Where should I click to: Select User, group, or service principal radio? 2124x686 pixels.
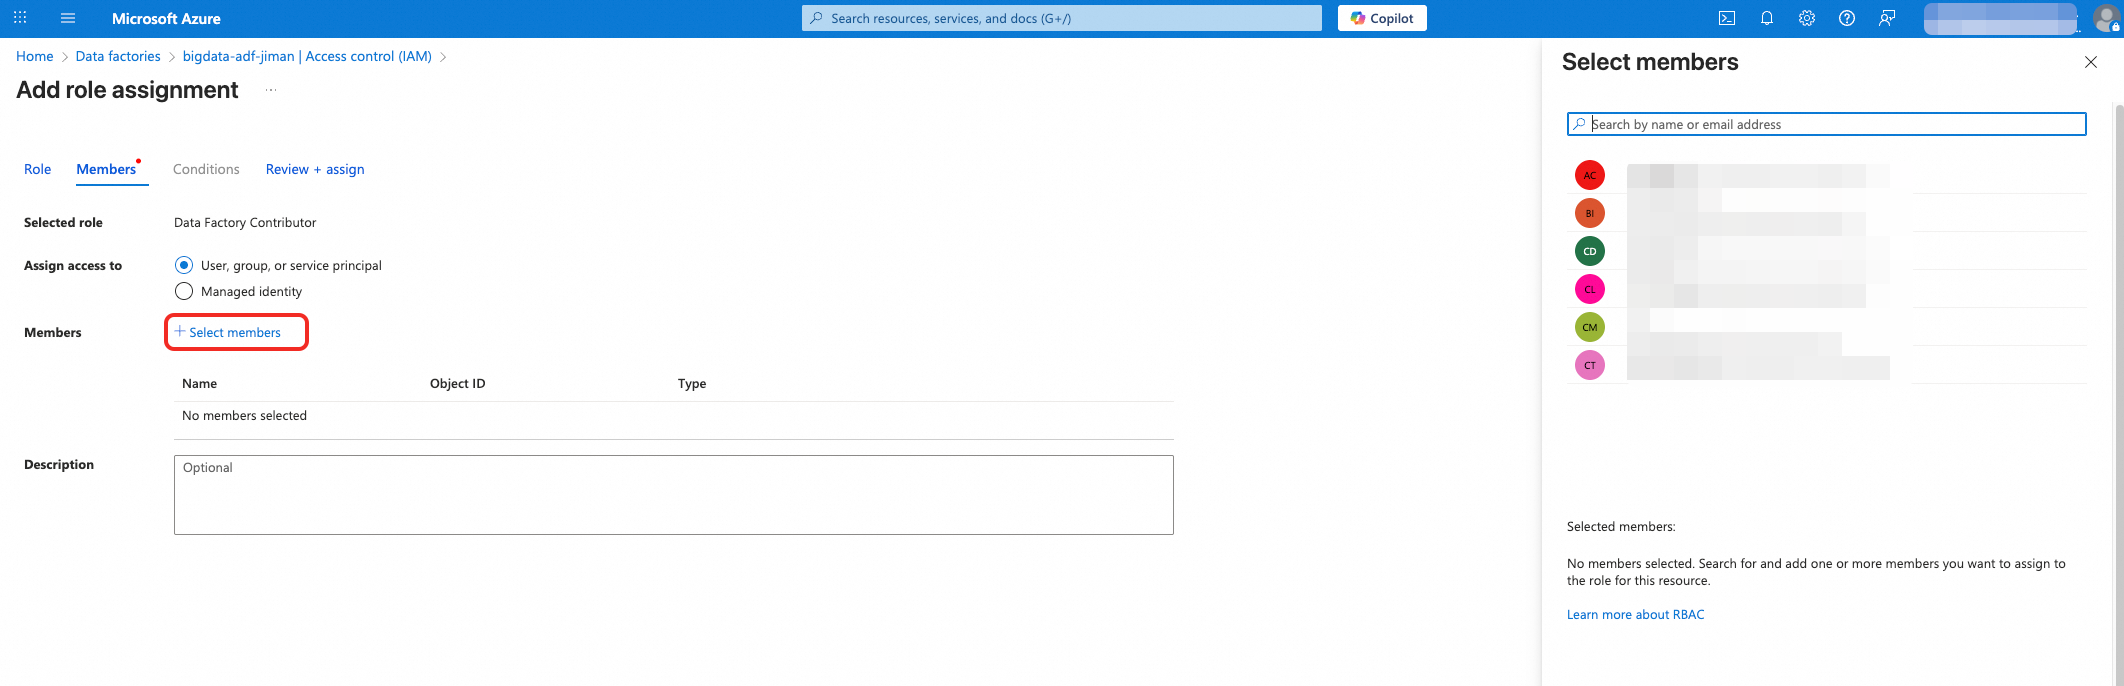[x=184, y=265]
